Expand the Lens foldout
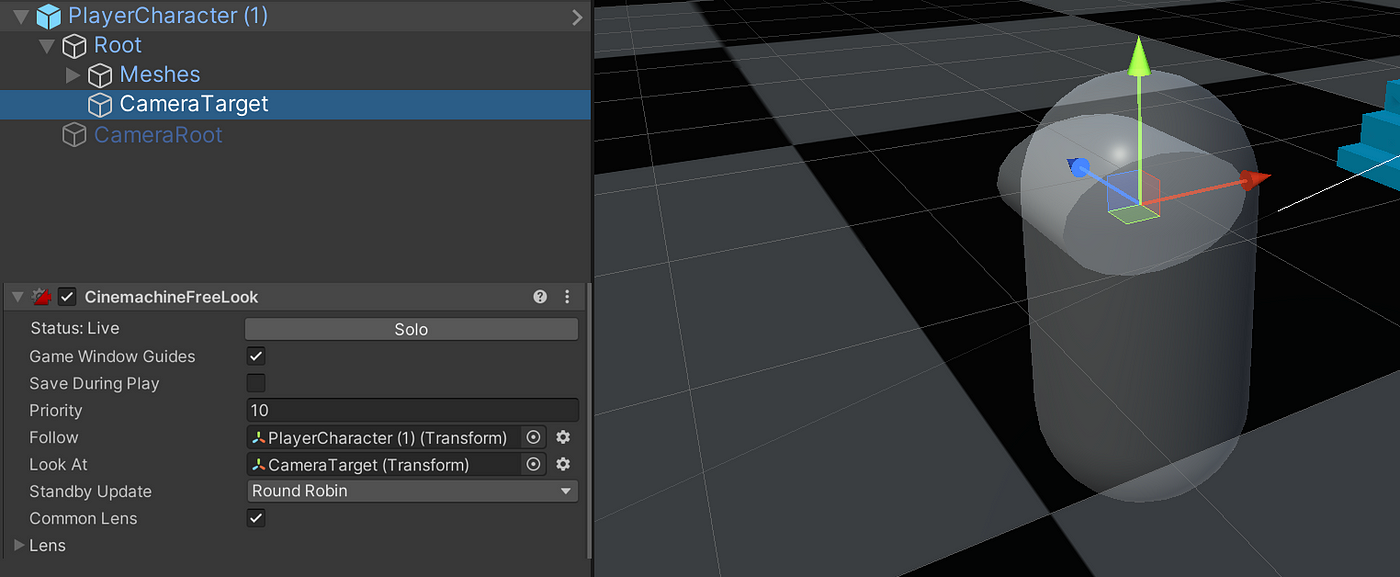Viewport: 1400px width, 577px height. click(x=21, y=546)
